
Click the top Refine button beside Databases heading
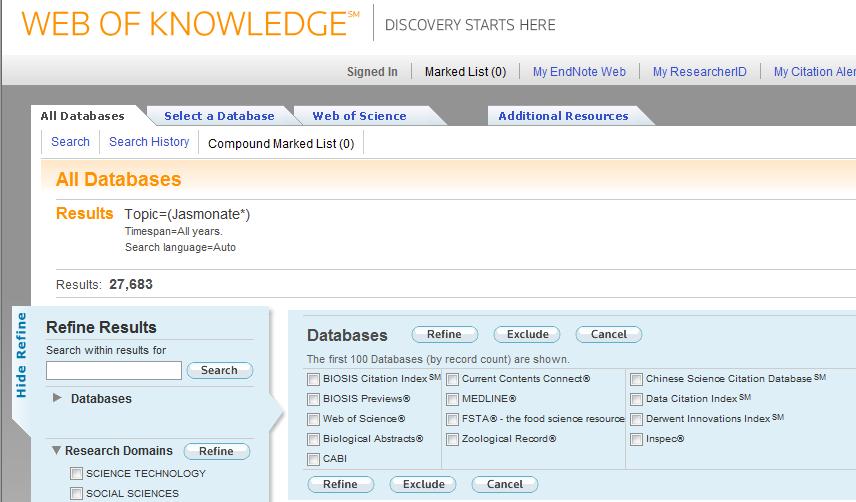(444, 334)
